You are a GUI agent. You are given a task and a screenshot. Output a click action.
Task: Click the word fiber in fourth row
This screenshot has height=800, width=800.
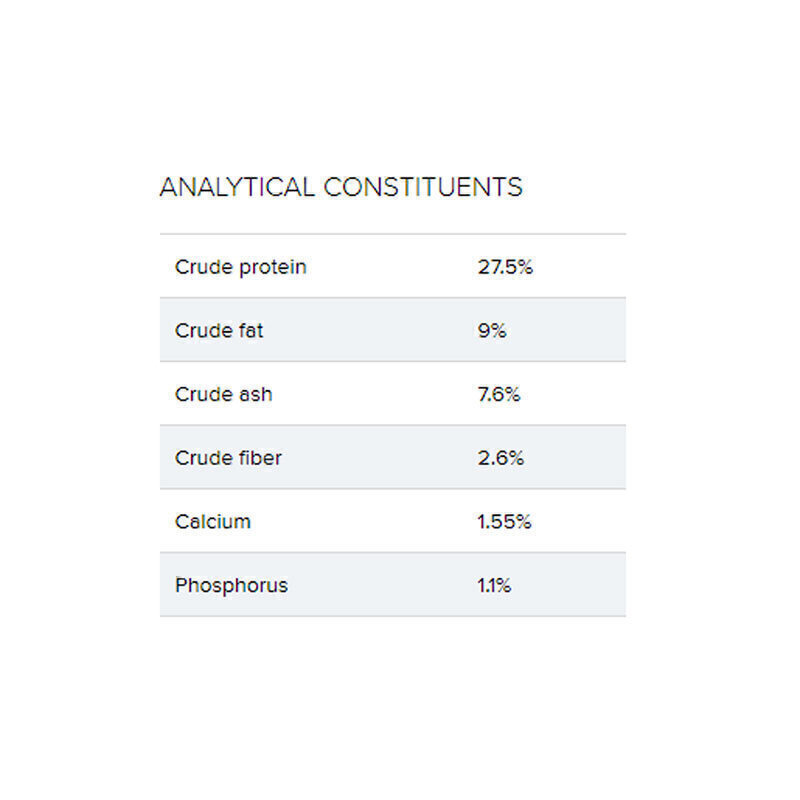pos(260,458)
